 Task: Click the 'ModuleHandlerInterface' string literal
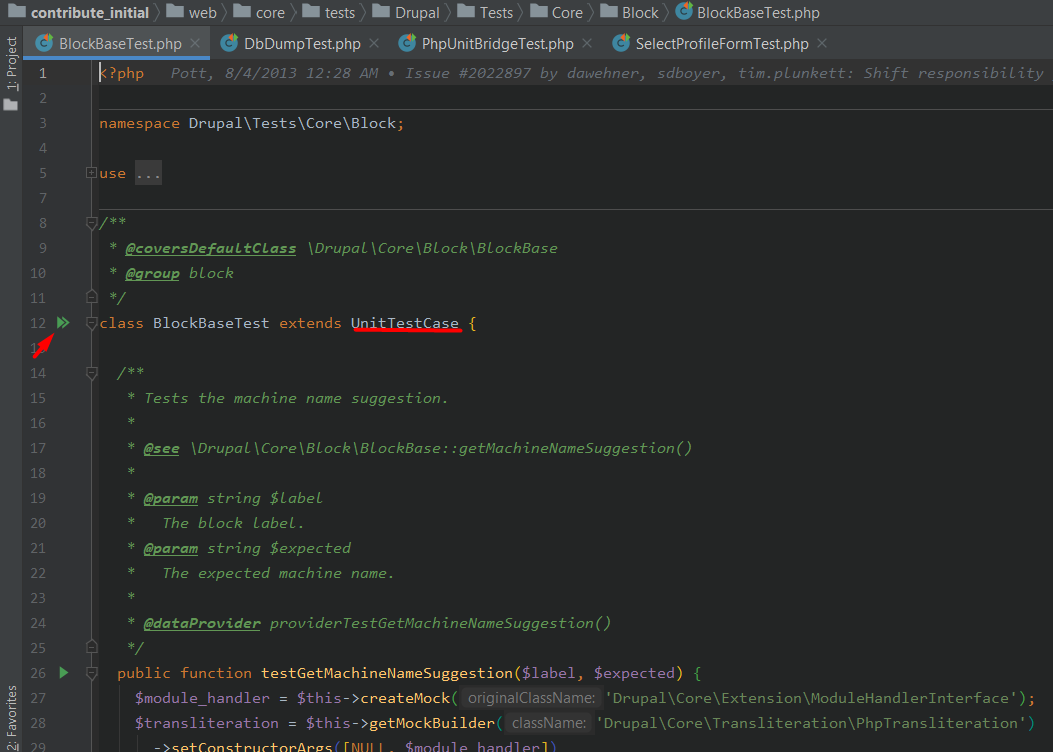[x=811, y=698]
